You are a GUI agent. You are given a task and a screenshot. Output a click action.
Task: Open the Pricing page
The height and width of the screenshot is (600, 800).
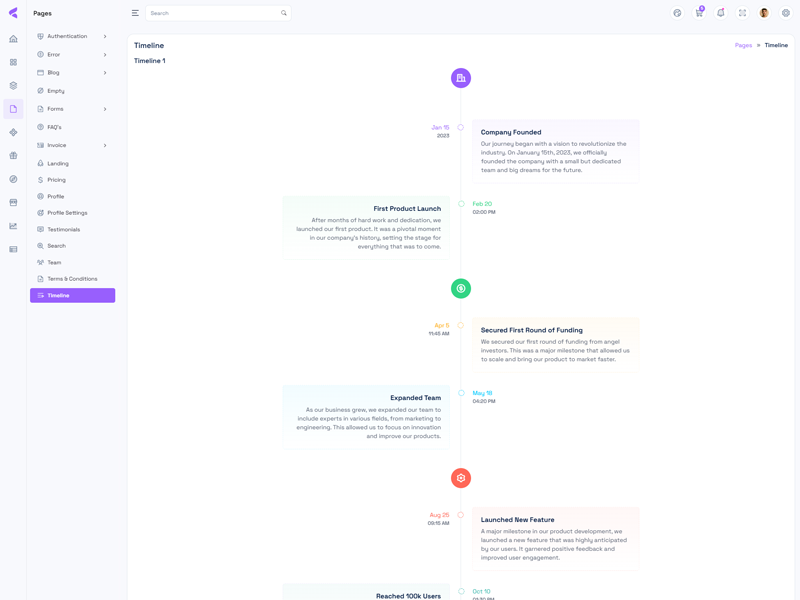(x=56, y=180)
